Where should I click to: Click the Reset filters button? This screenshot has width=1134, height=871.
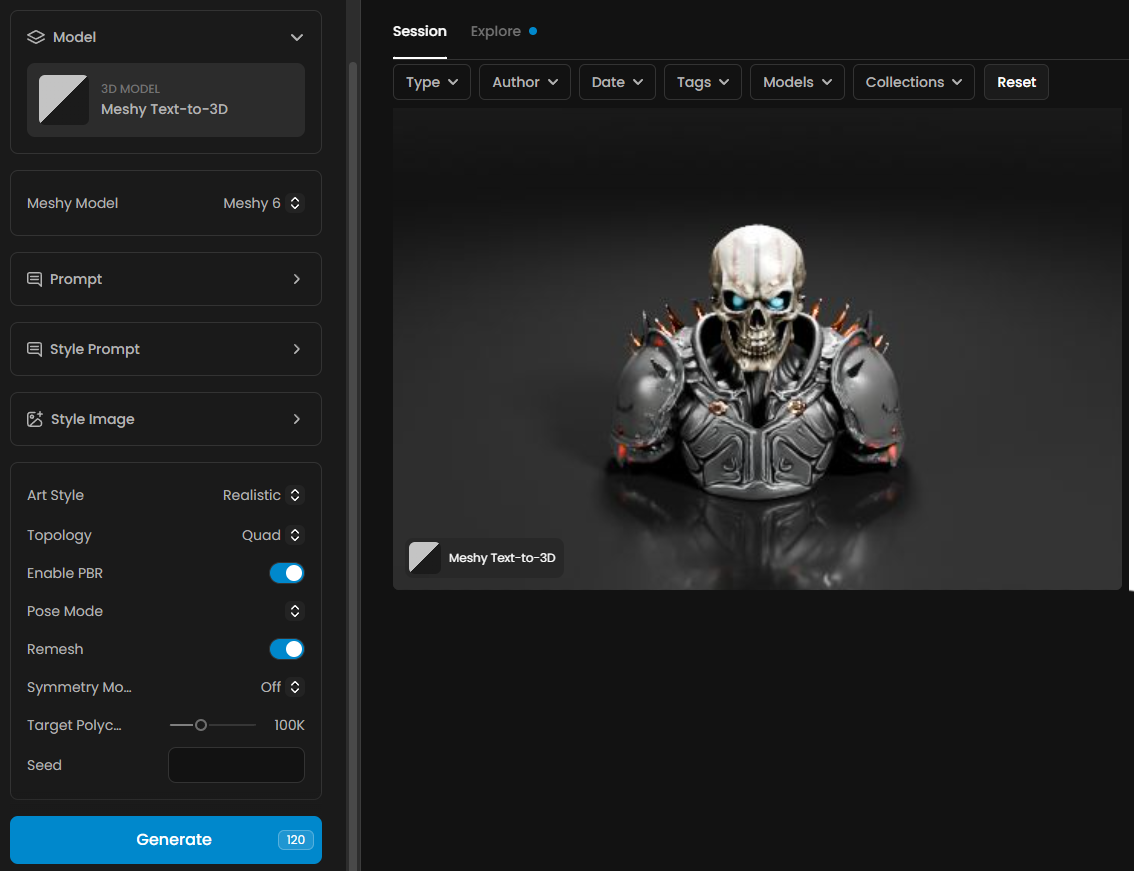[1016, 82]
